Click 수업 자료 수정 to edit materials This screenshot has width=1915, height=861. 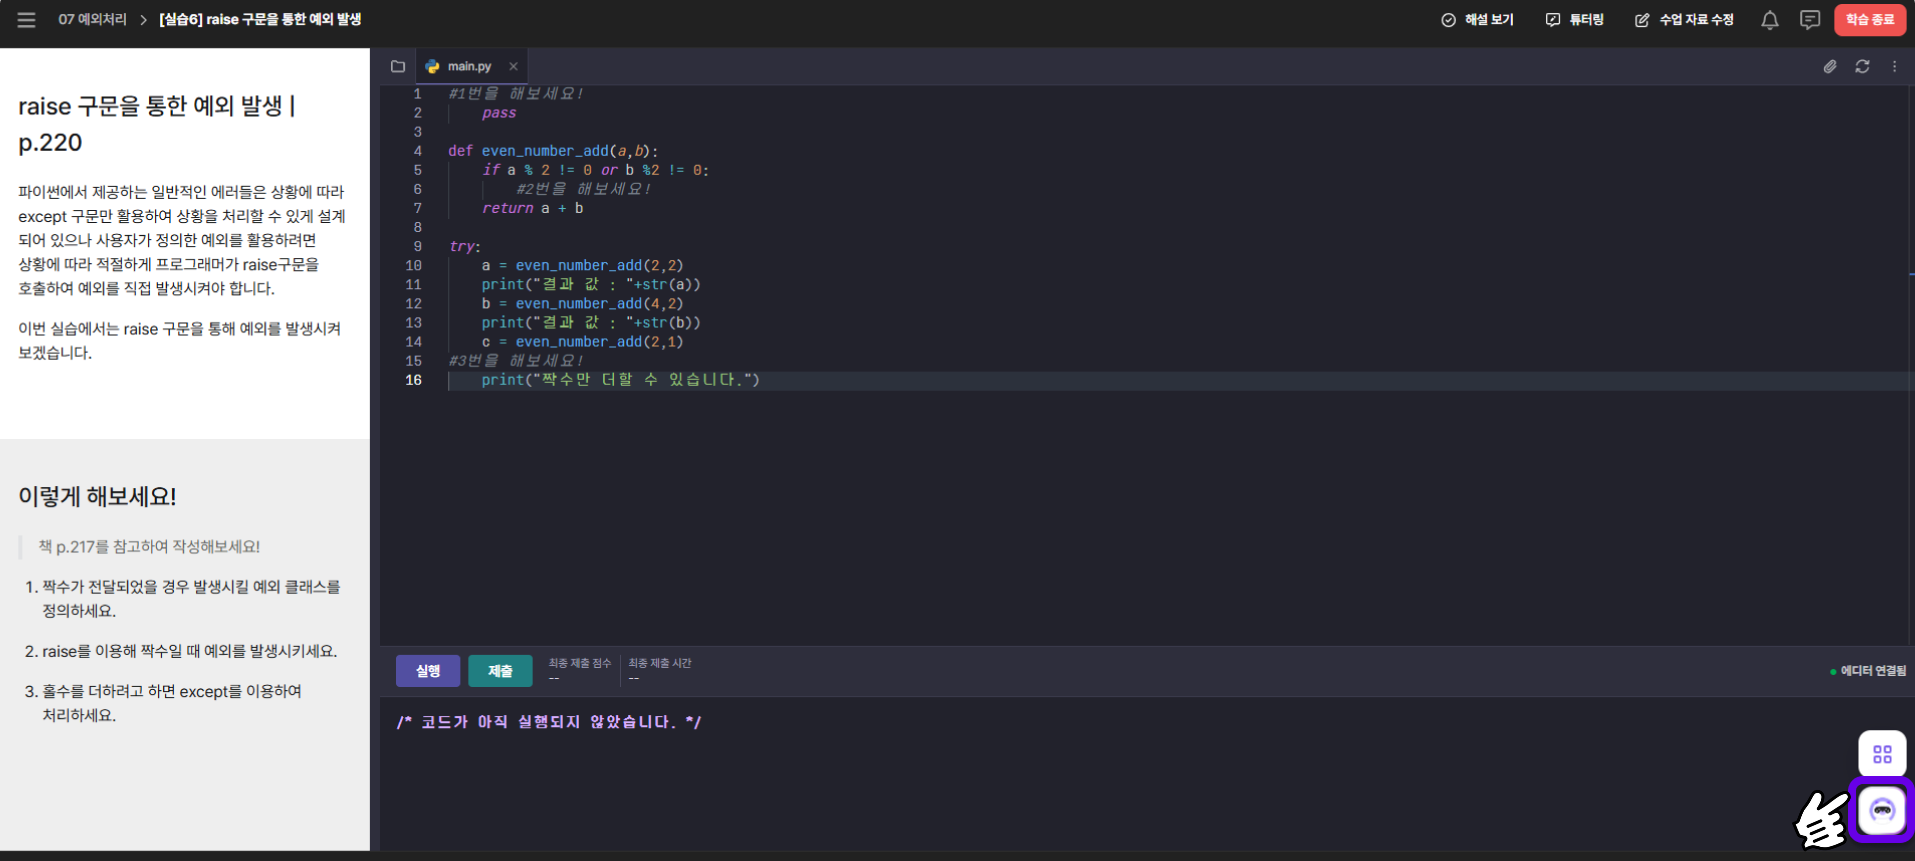pyautogui.click(x=1684, y=20)
